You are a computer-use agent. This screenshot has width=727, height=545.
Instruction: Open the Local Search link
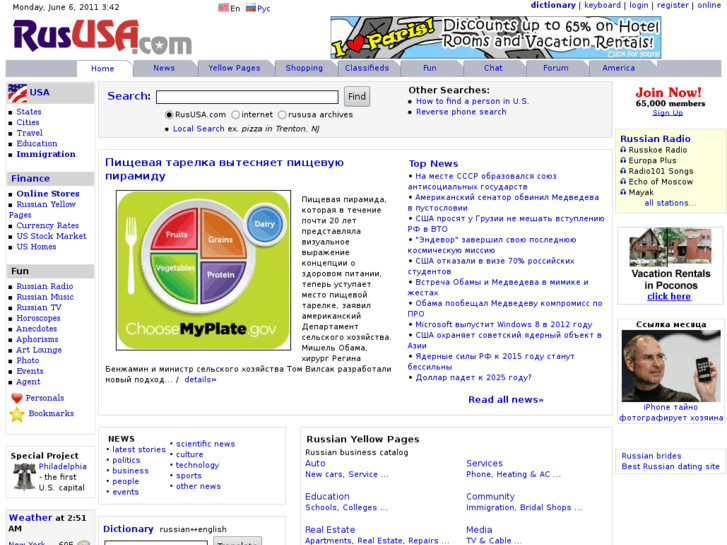198,129
